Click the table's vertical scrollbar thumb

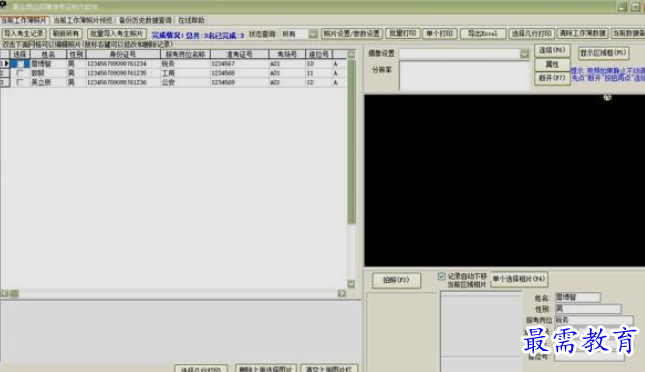click(351, 142)
